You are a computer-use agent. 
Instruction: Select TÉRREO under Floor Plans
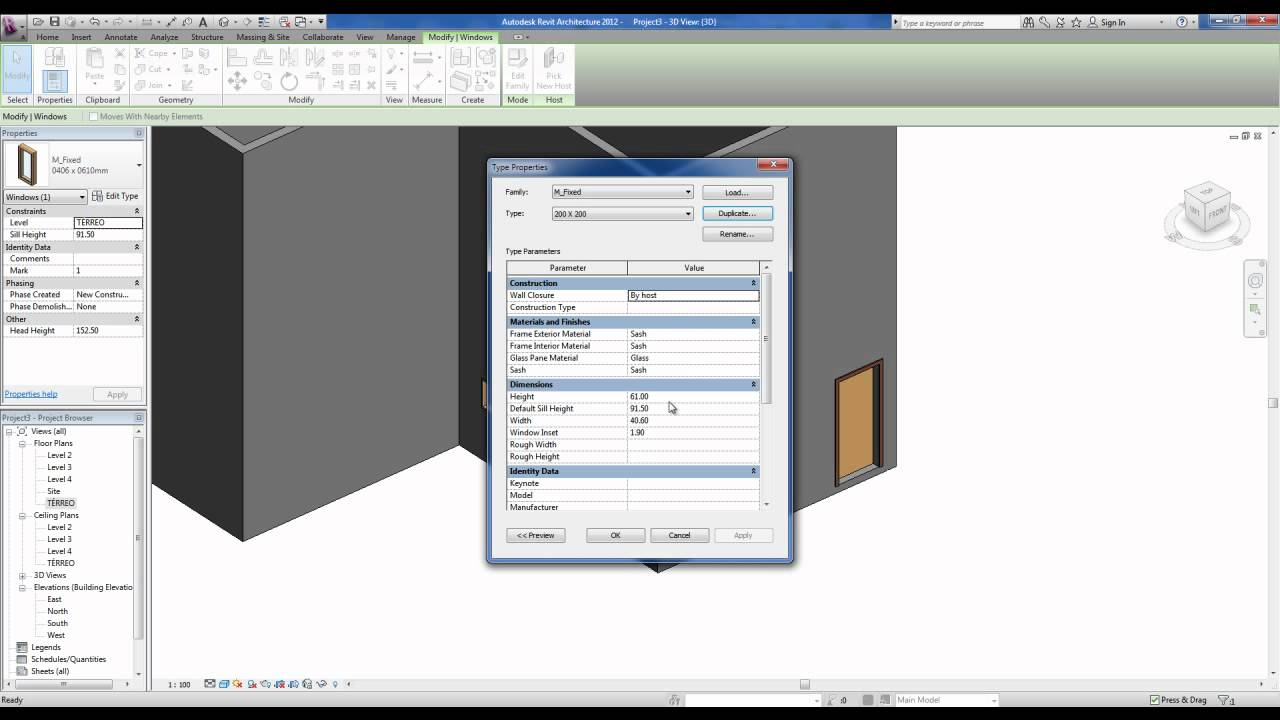[x=61, y=503]
